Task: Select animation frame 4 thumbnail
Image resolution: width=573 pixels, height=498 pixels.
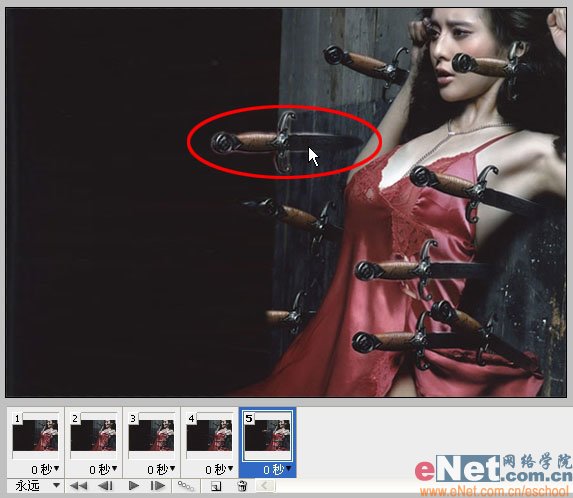Action: 209,435
